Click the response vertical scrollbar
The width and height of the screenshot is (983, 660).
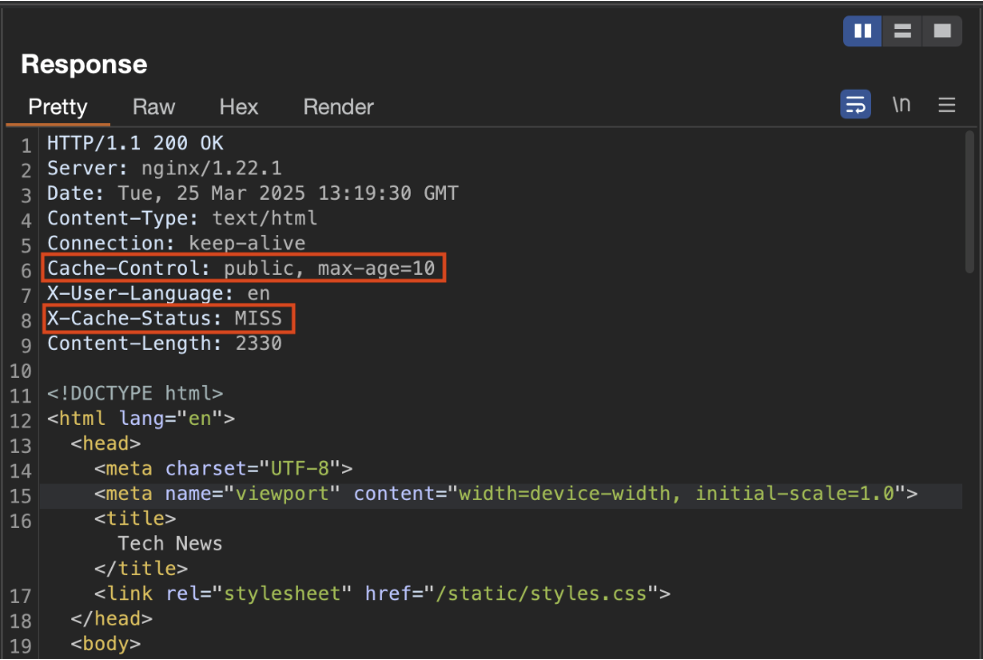pos(968,202)
